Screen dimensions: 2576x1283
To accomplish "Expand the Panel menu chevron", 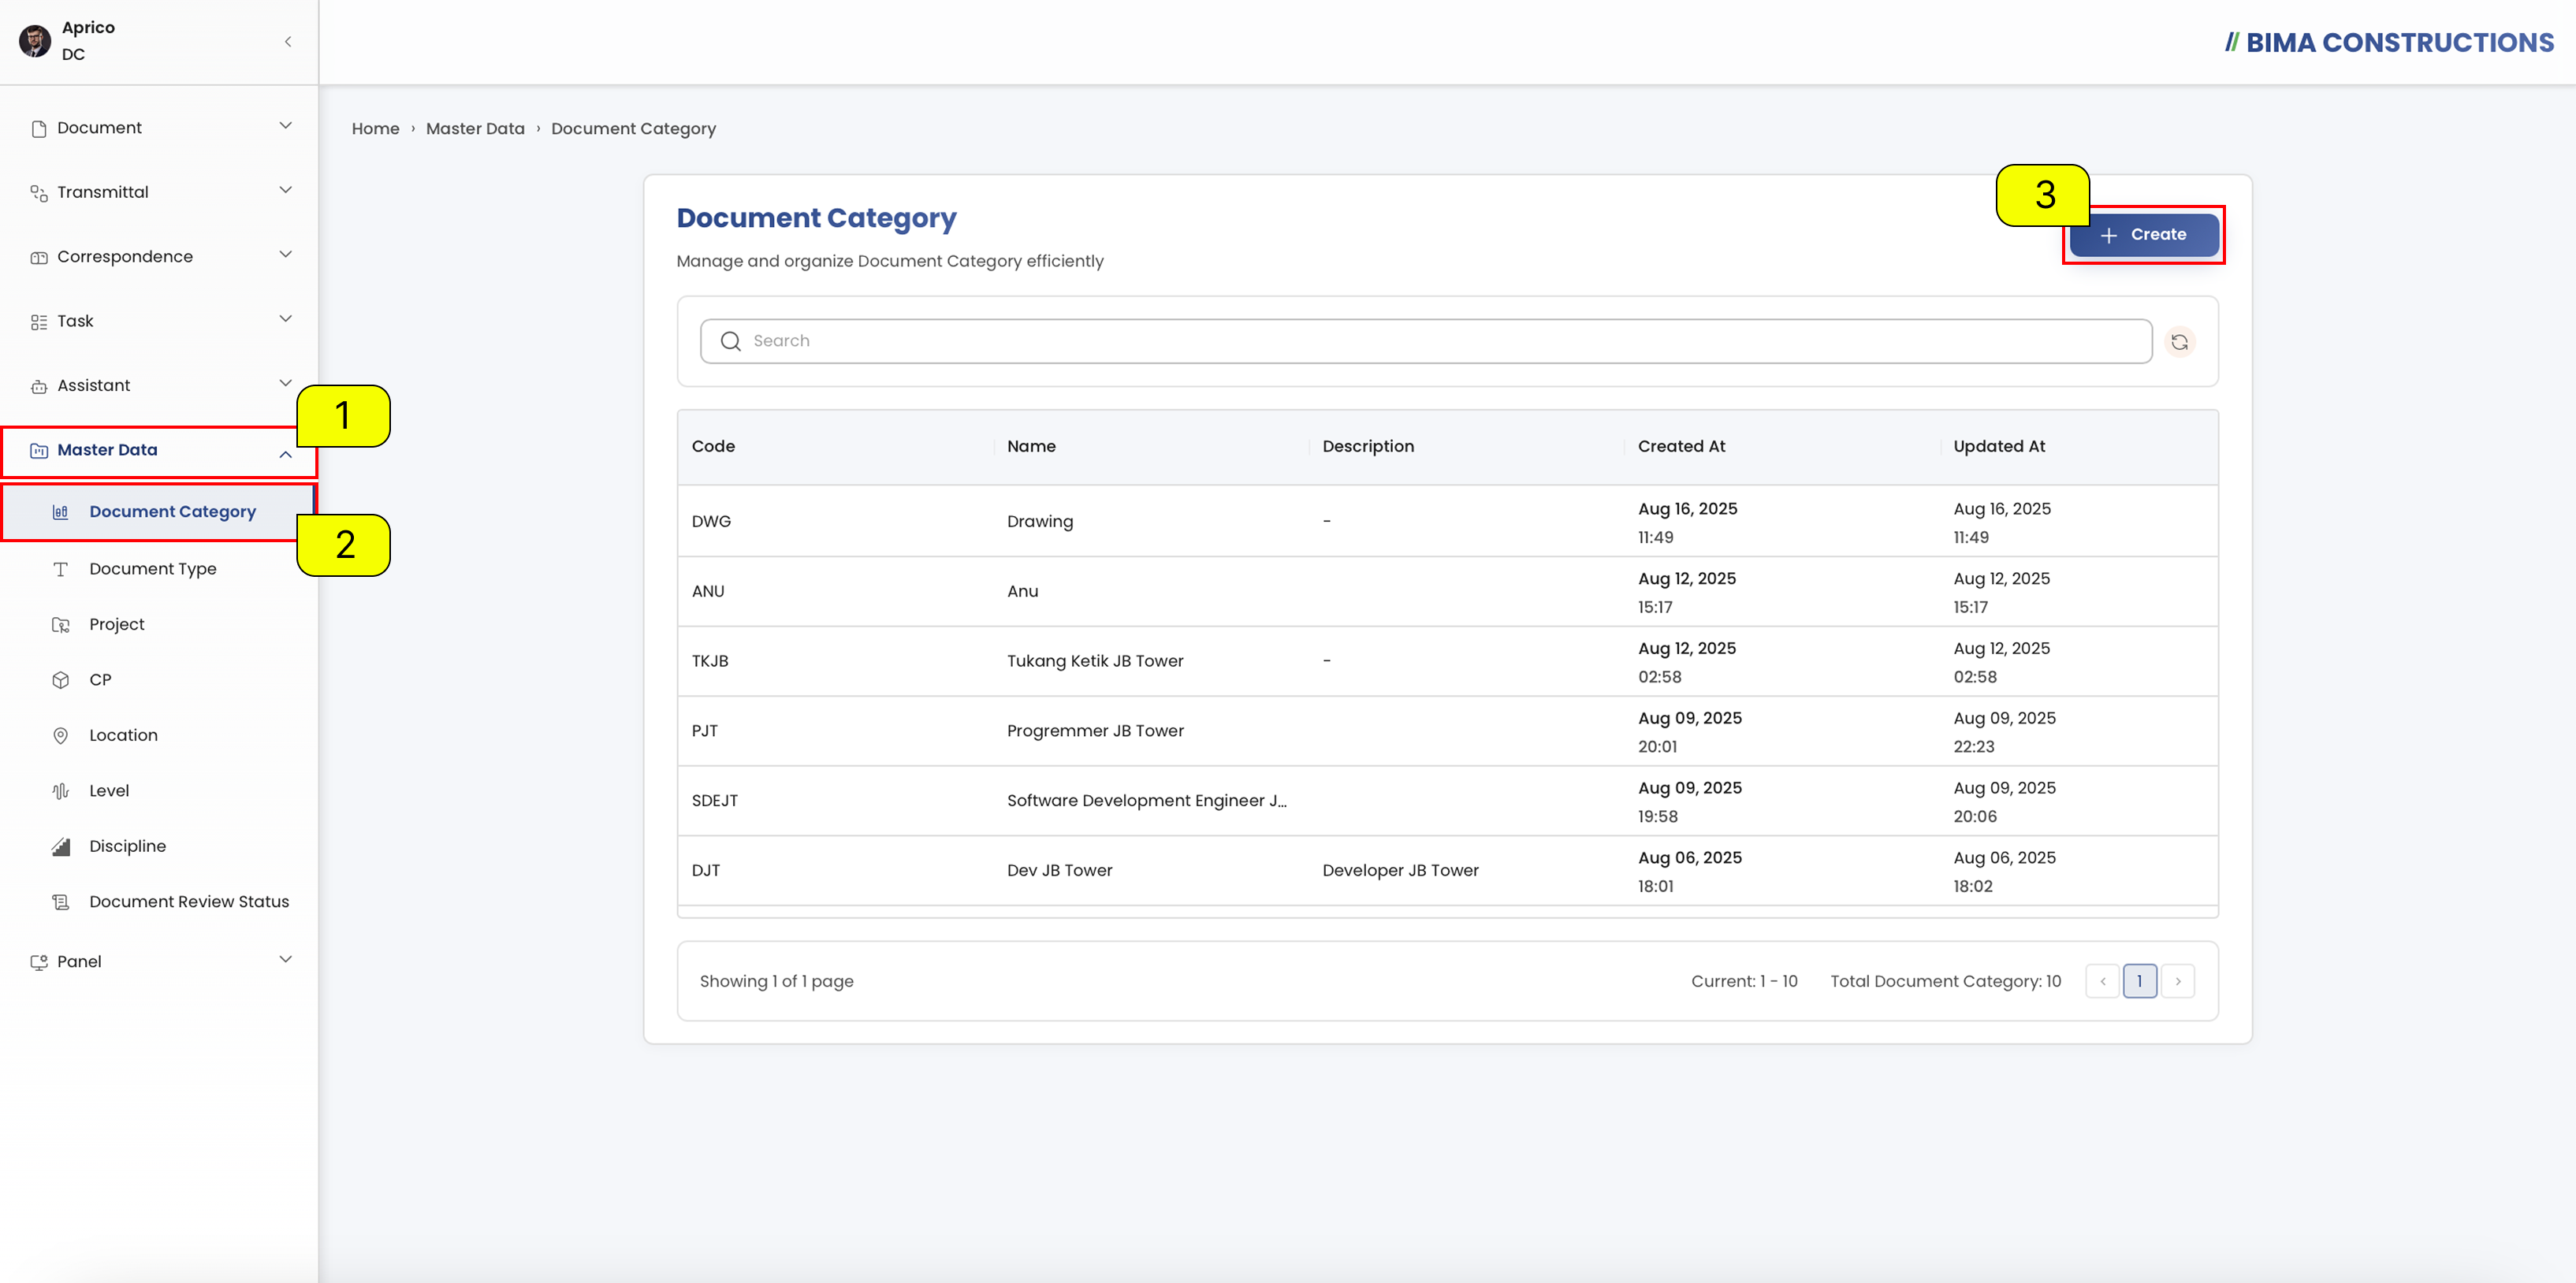I will tap(286, 960).
